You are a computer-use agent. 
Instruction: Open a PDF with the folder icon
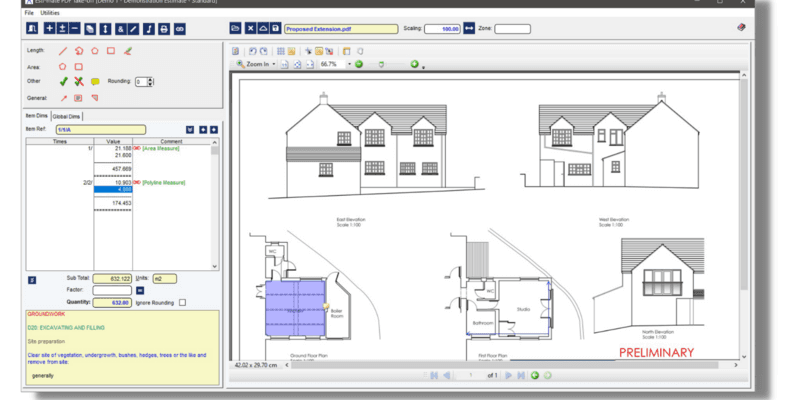click(x=235, y=29)
